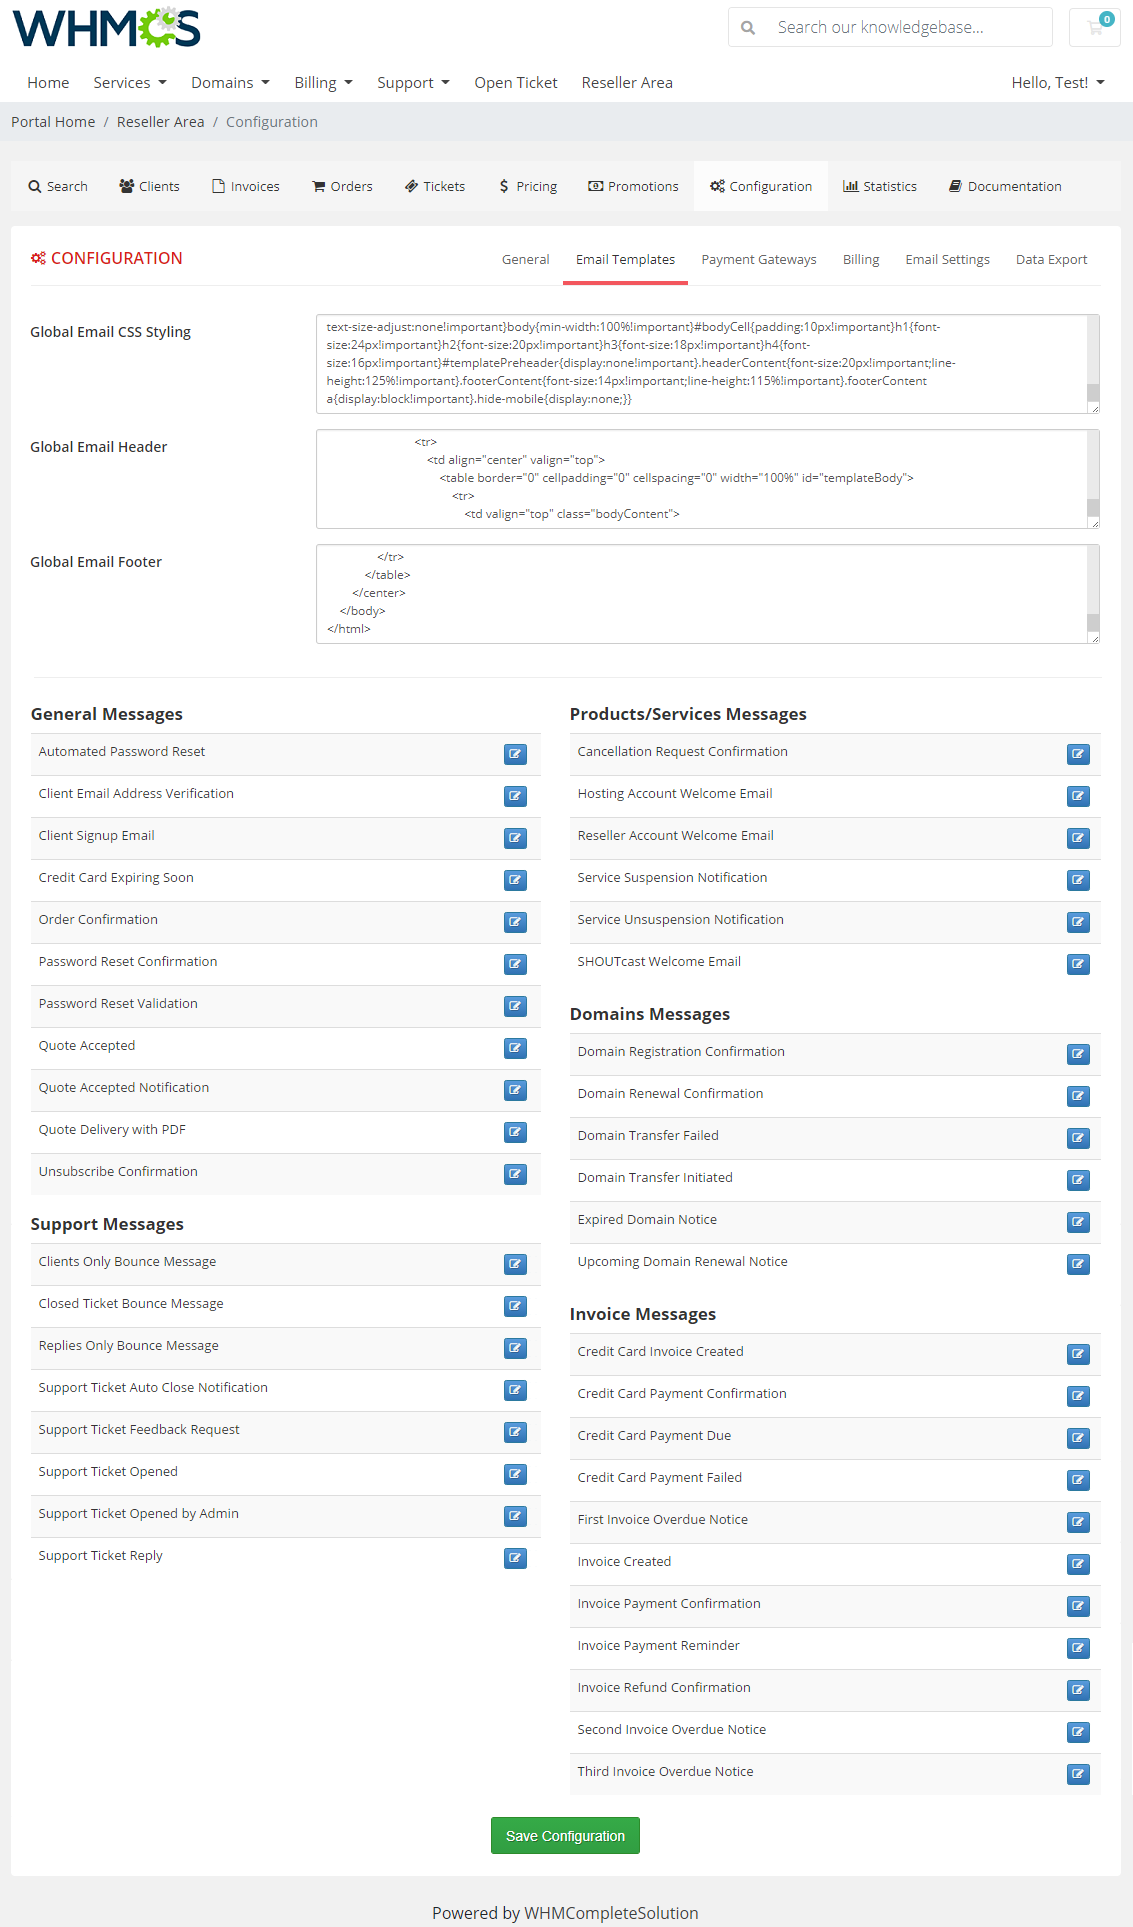Edit the Quote Delivery with PDF template
This screenshot has height=1927, width=1133.
[515, 1132]
